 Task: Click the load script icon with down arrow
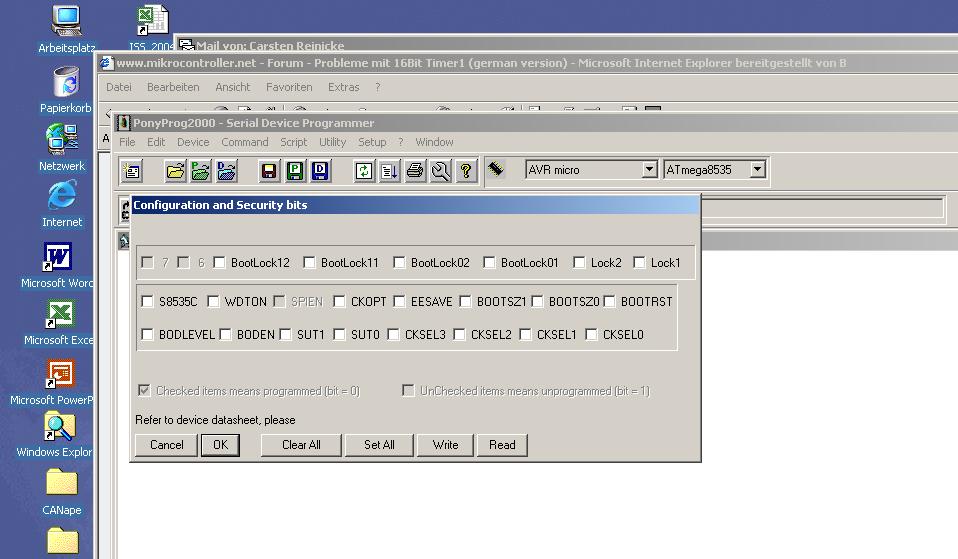[x=389, y=170]
